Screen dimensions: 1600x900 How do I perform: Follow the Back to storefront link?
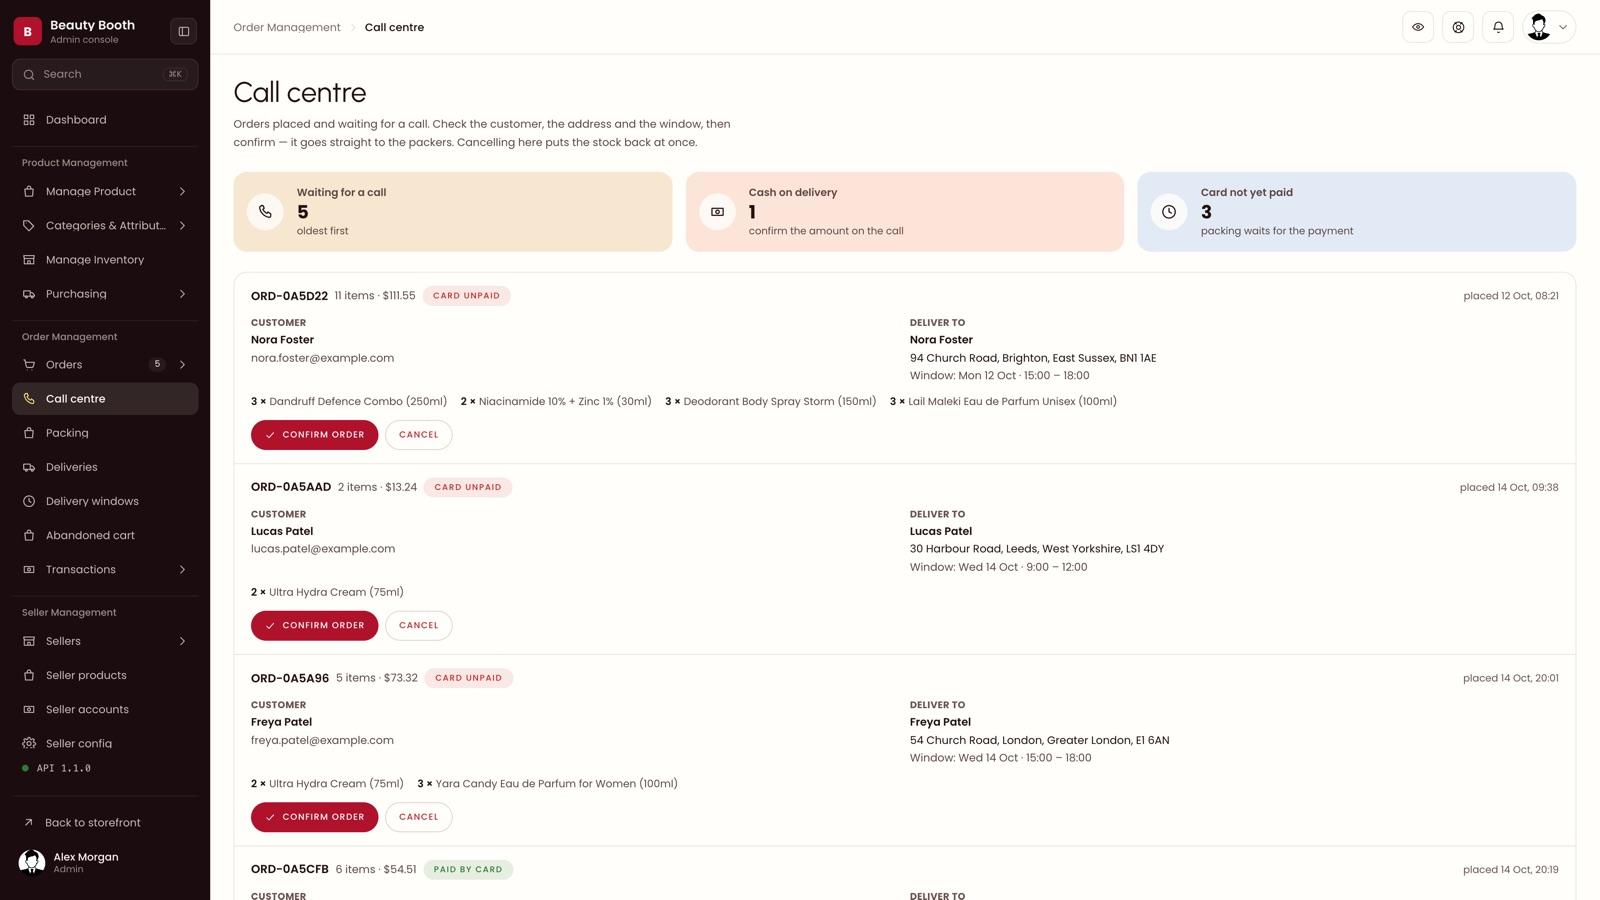92,823
